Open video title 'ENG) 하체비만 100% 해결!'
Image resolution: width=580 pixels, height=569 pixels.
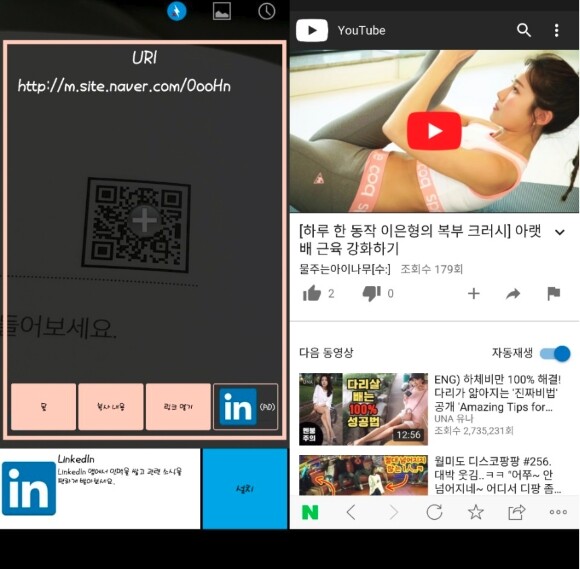(498, 393)
